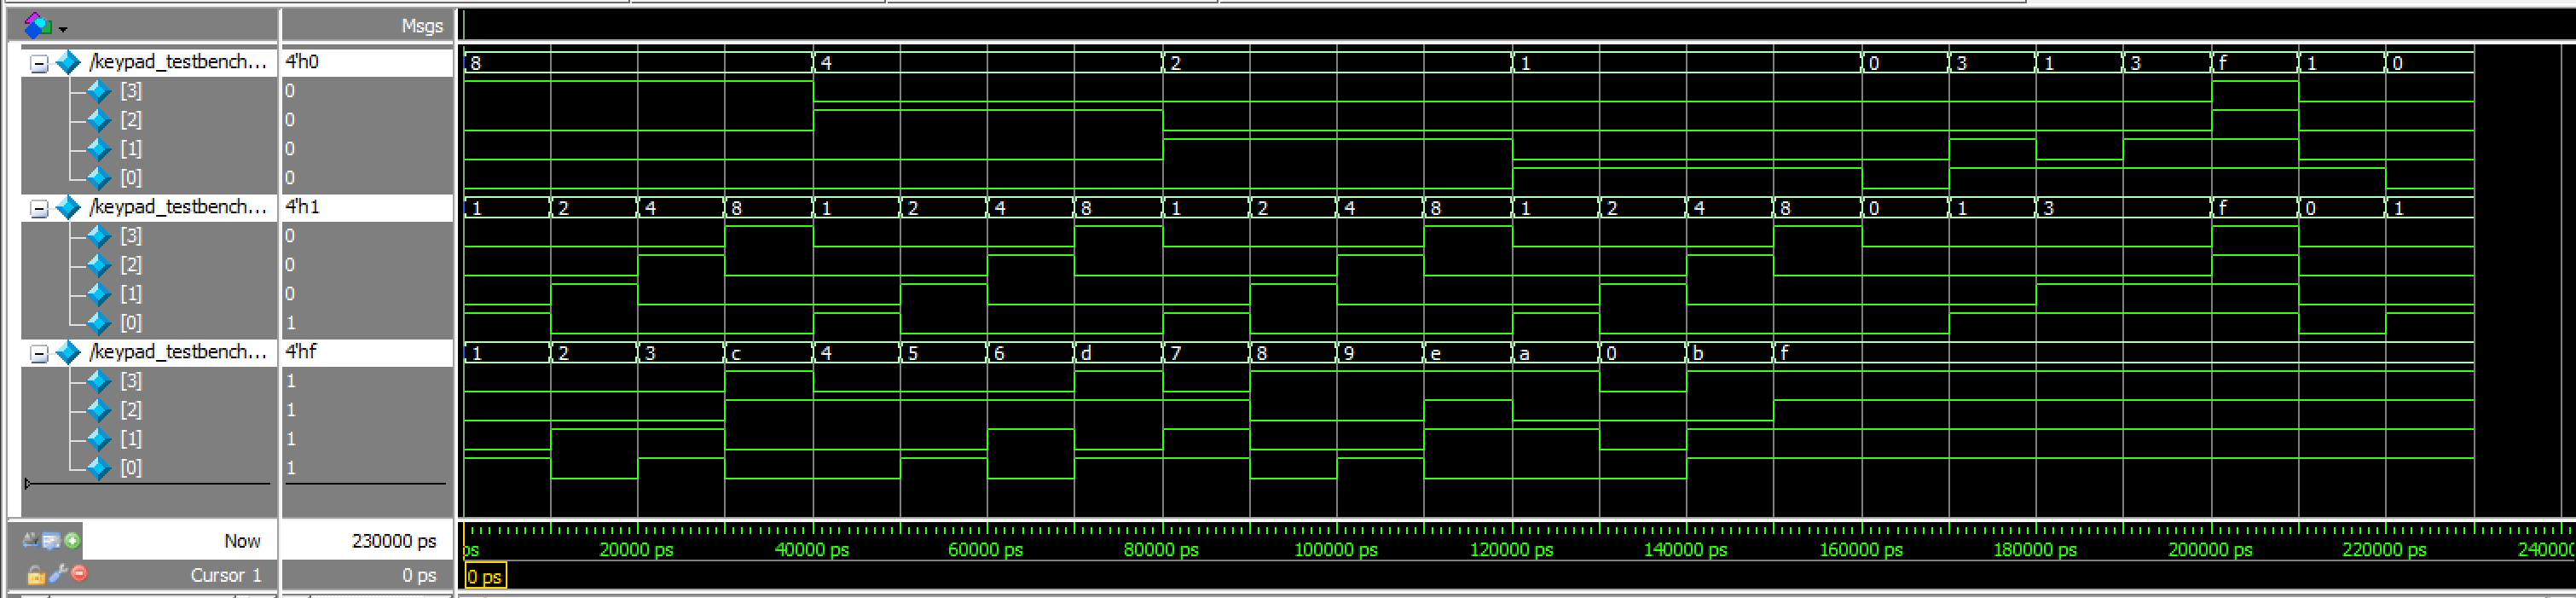Screen dimensions: 2576x598
Task: Open cursor properties with the wrench icon
Action: [x=58, y=573]
